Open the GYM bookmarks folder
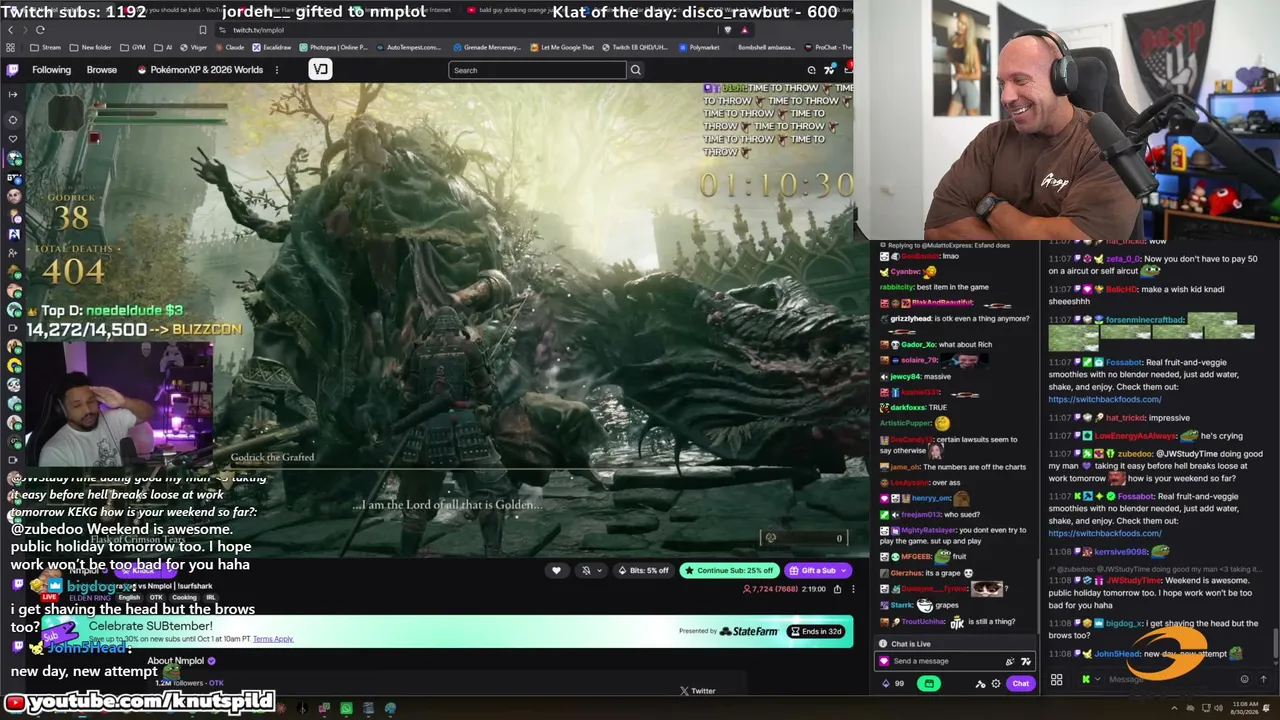1280x720 pixels. point(134,47)
